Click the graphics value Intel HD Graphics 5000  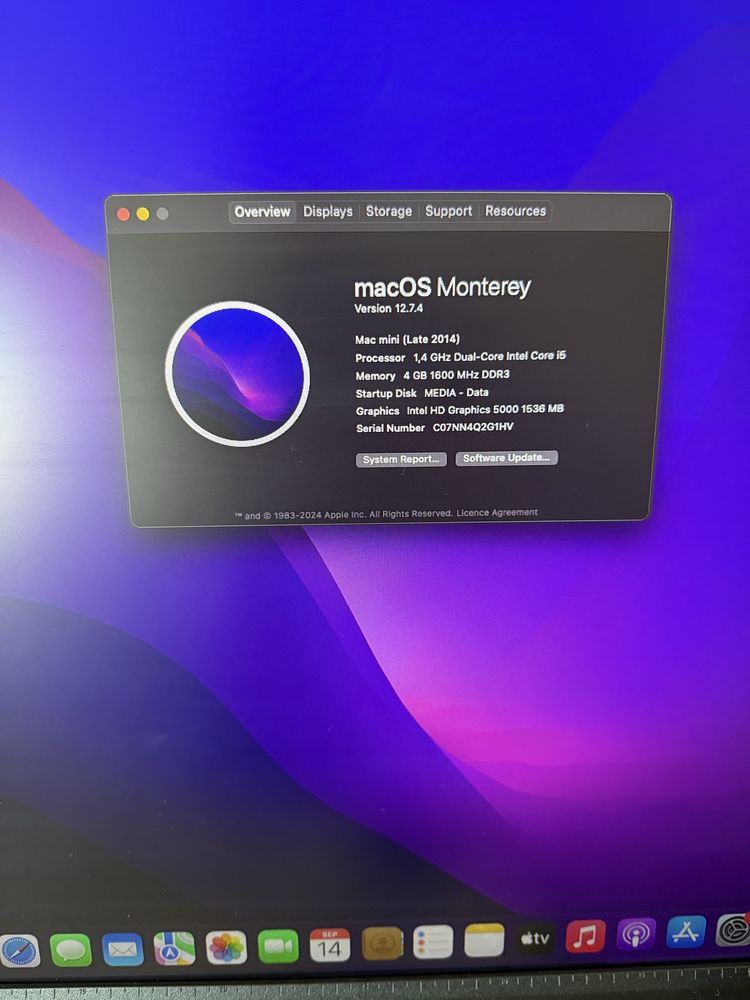pyautogui.click(x=485, y=409)
